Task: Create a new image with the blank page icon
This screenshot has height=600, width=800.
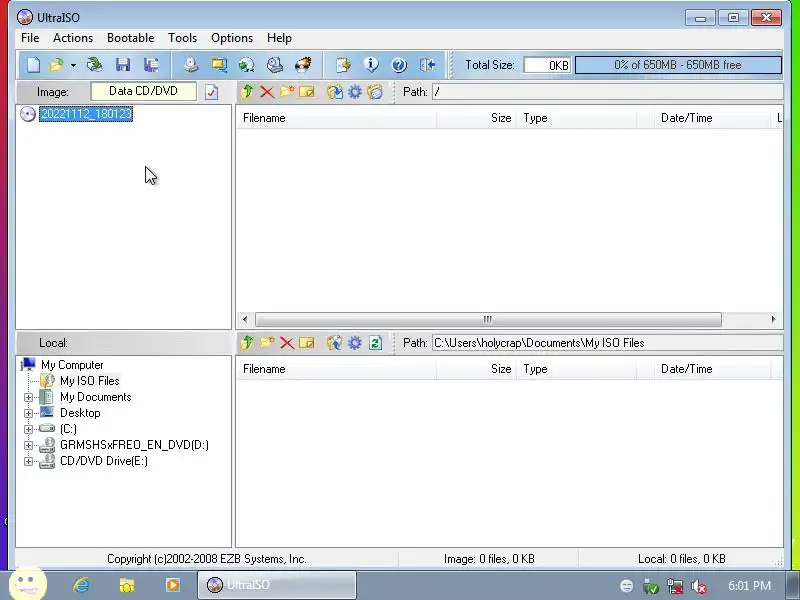Action: coord(33,65)
